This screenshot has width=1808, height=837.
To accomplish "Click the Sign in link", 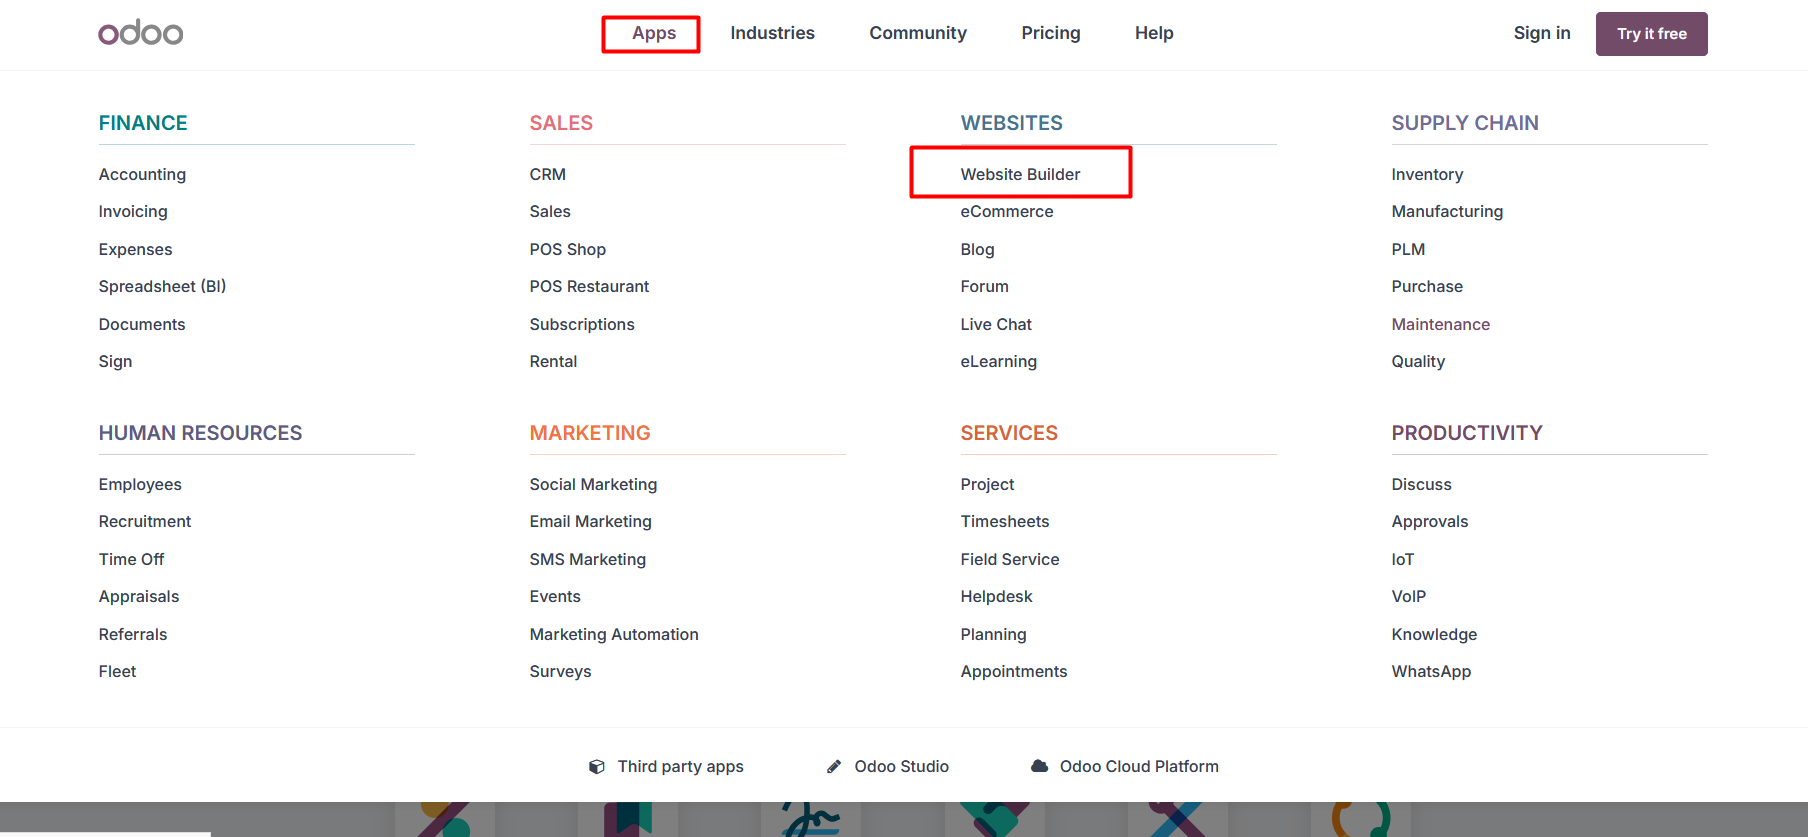I will [1542, 33].
